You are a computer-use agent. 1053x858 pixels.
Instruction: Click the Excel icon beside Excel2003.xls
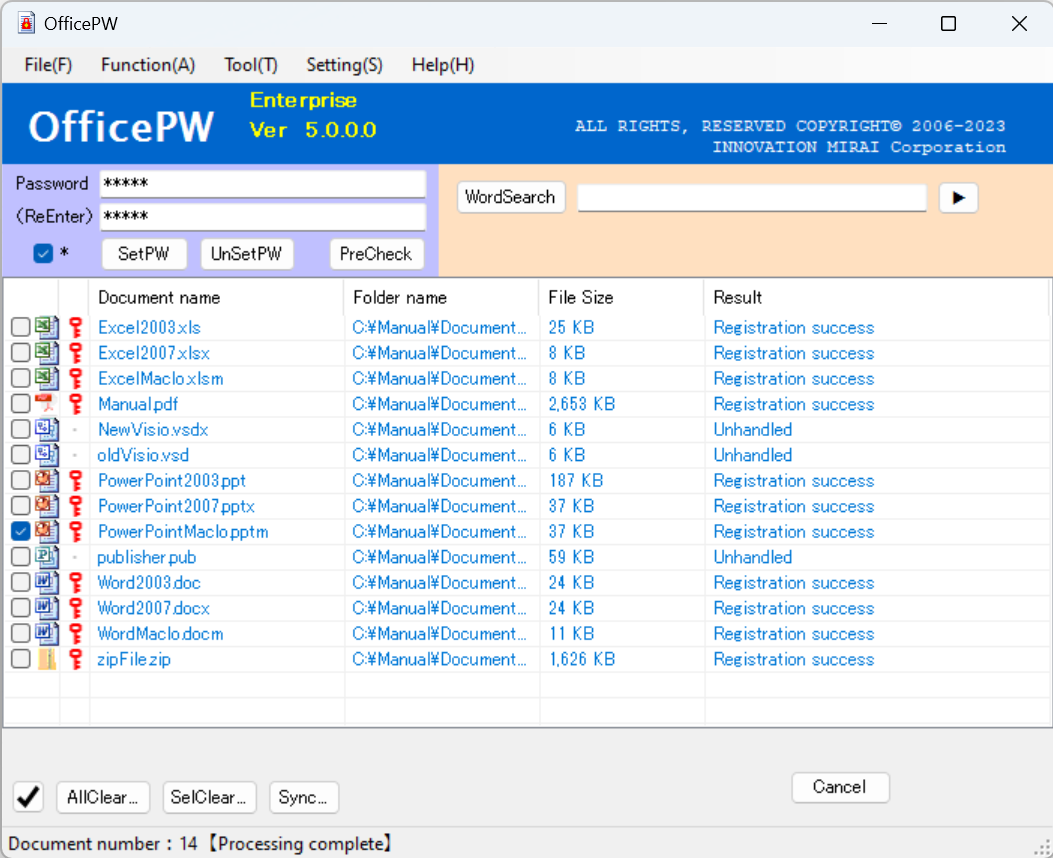click(46, 327)
